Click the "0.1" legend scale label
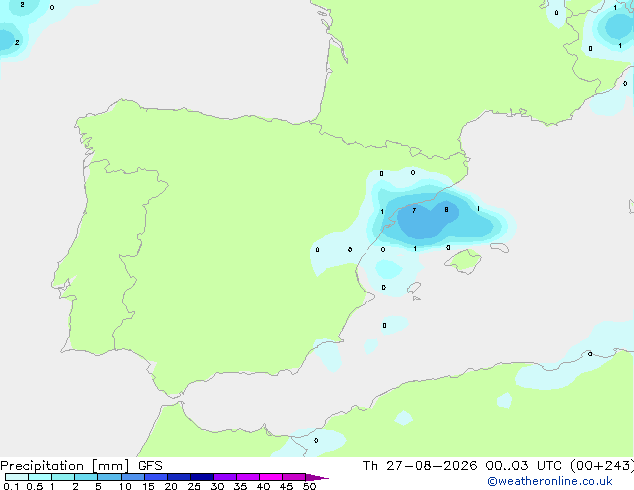Image resolution: width=634 pixels, height=490 pixels. click(11, 486)
